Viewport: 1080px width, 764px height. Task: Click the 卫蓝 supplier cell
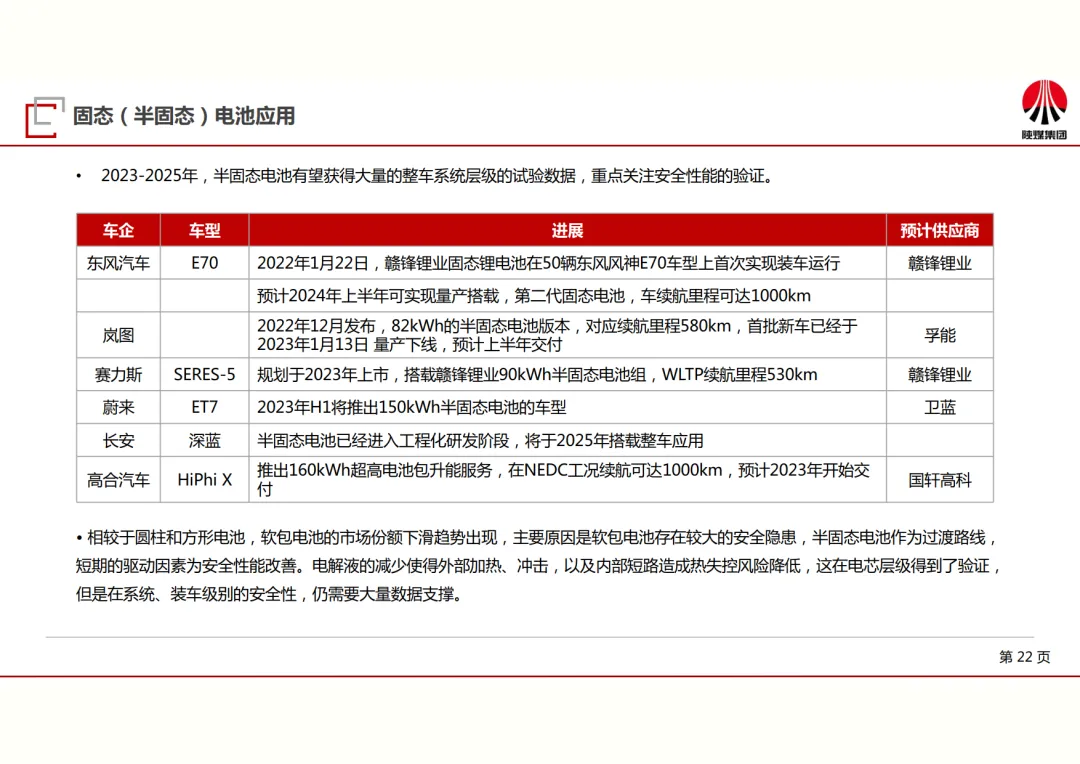939,408
